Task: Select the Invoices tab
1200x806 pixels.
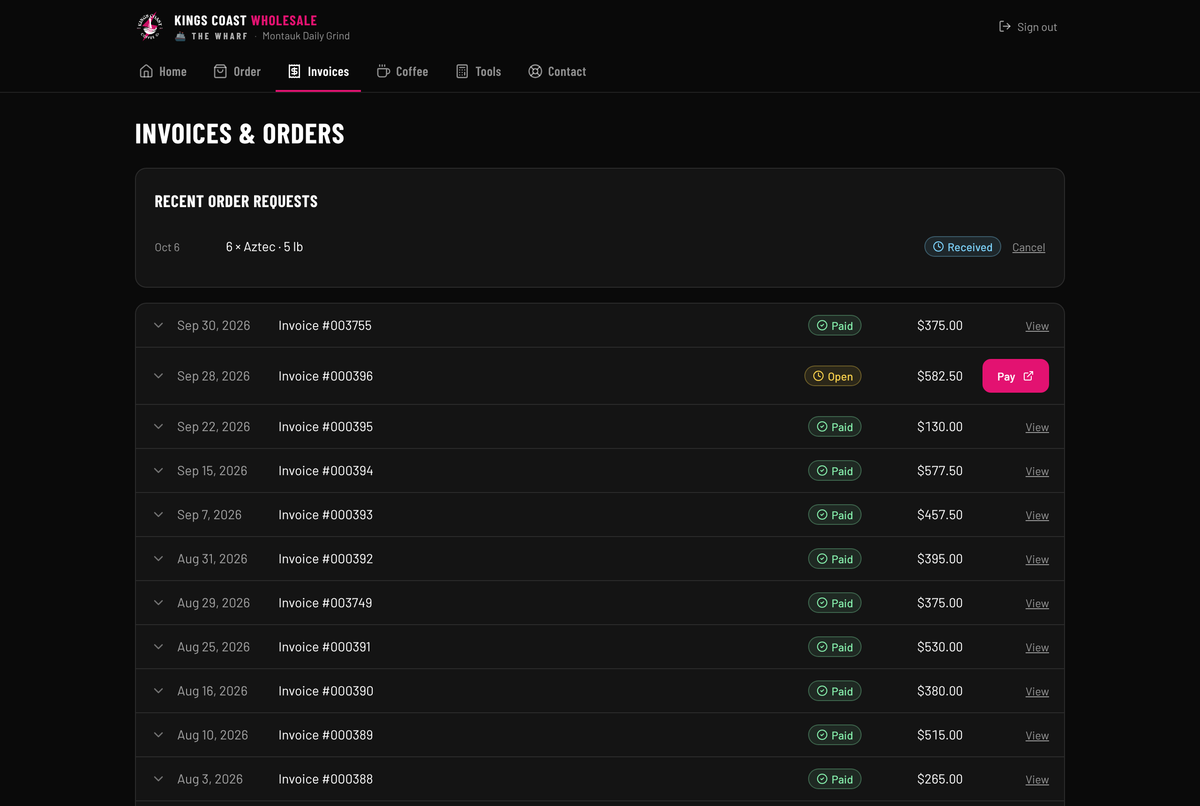Action: (318, 71)
